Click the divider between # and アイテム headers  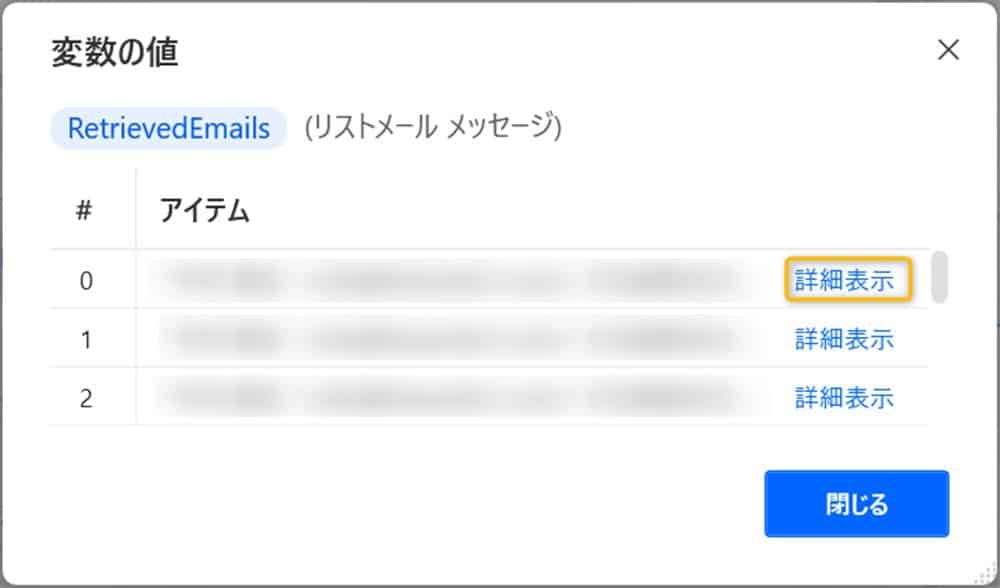tap(136, 211)
